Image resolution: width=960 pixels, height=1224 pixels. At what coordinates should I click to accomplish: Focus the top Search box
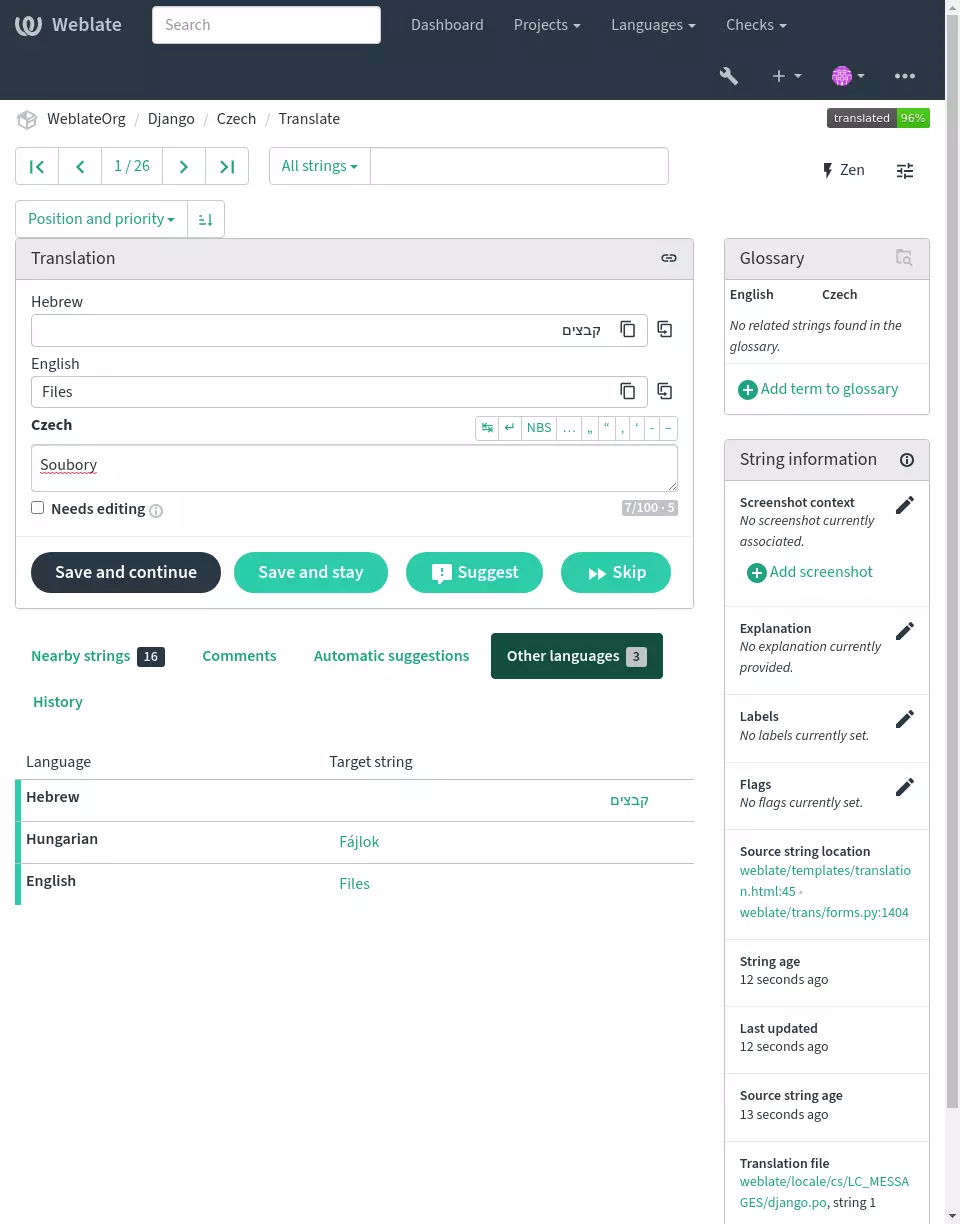pos(266,25)
